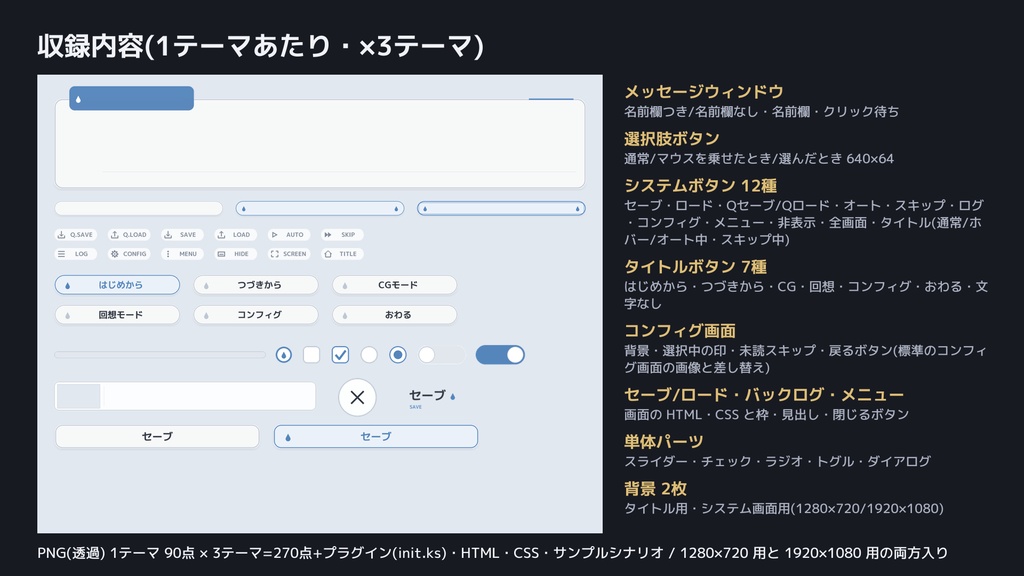Click the Q.LOAD system button
The image size is (1024, 576).
[x=129, y=234]
